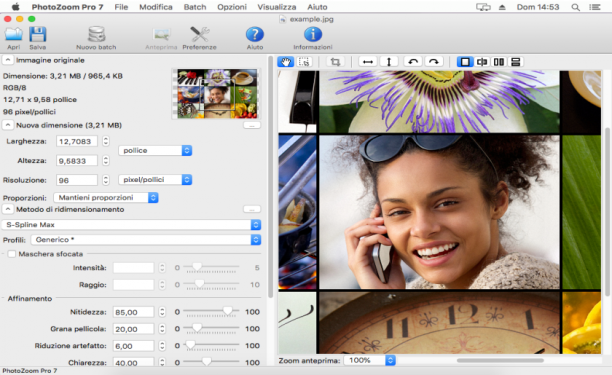
Task: Open the pollice units dropdown
Action: [x=155, y=150]
